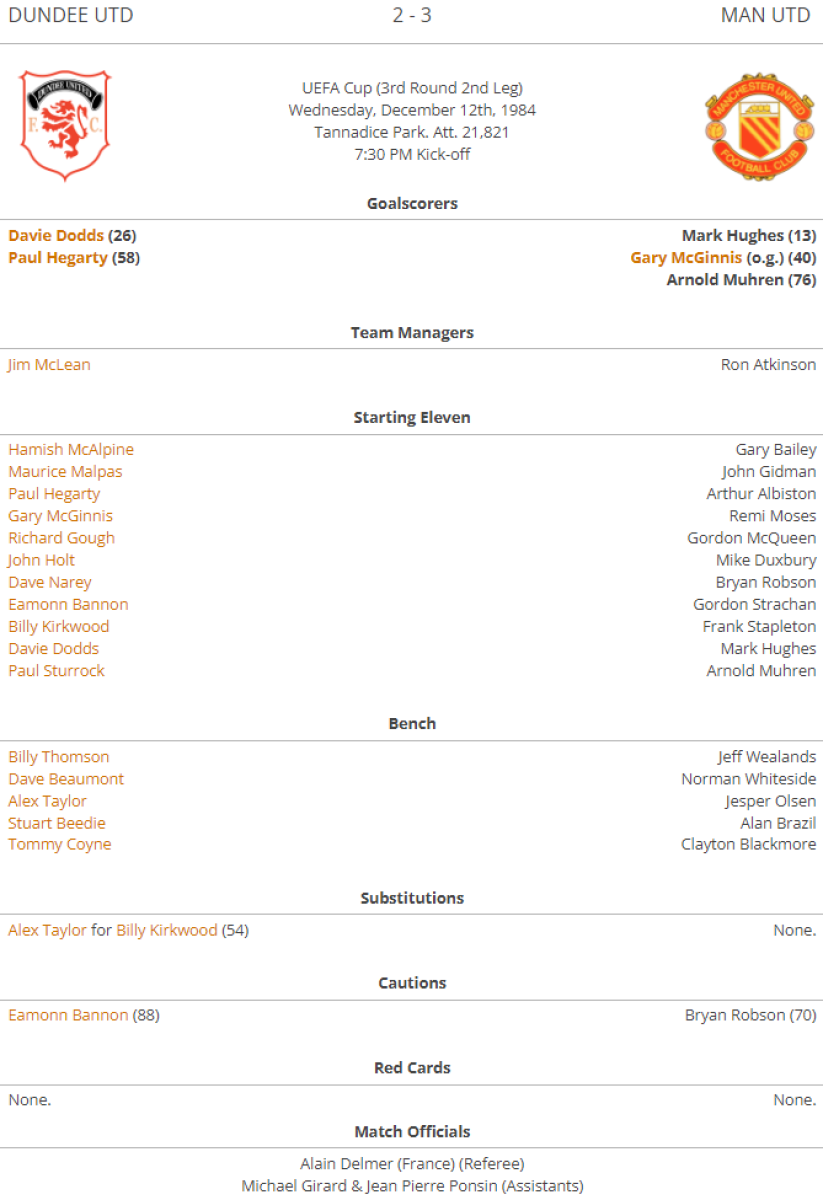Click Billy Thomson on the bench list
Screen dimensions: 823x1200
point(59,757)
